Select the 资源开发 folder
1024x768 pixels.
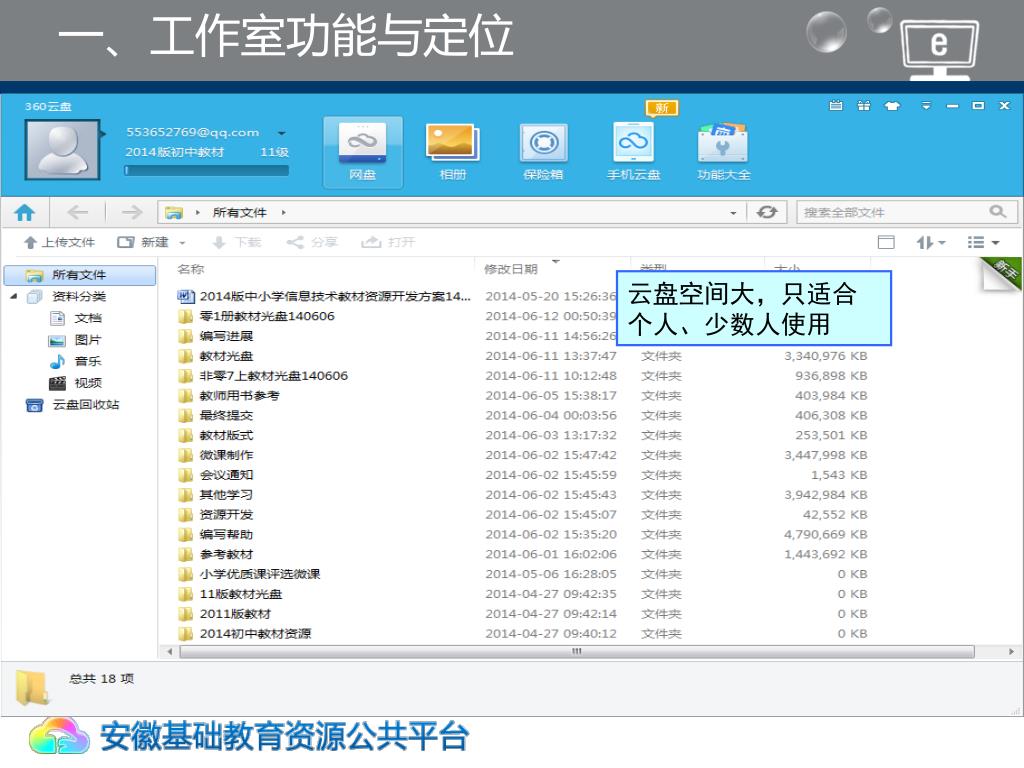coord(216,515)
